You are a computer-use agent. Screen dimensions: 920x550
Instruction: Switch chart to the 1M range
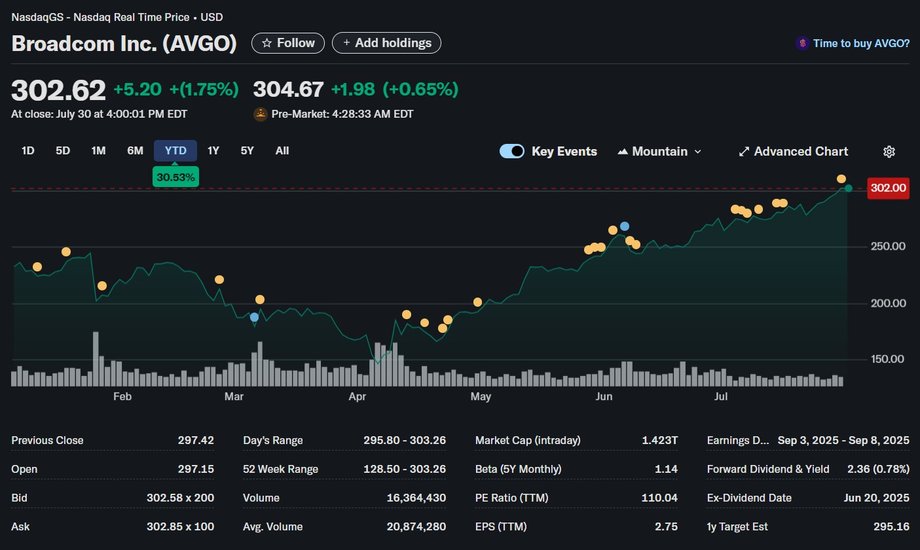click(99, 151)
